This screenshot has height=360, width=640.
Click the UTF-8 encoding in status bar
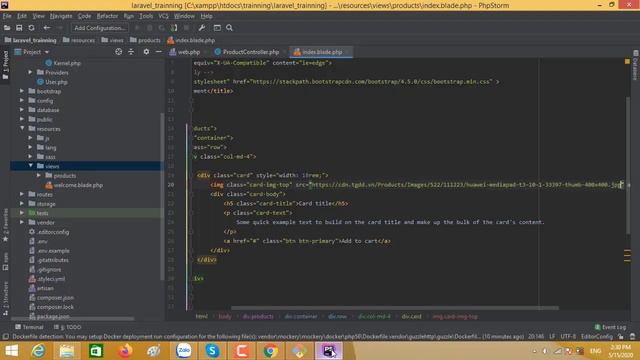pyautogui.click(x=568, y=336)
